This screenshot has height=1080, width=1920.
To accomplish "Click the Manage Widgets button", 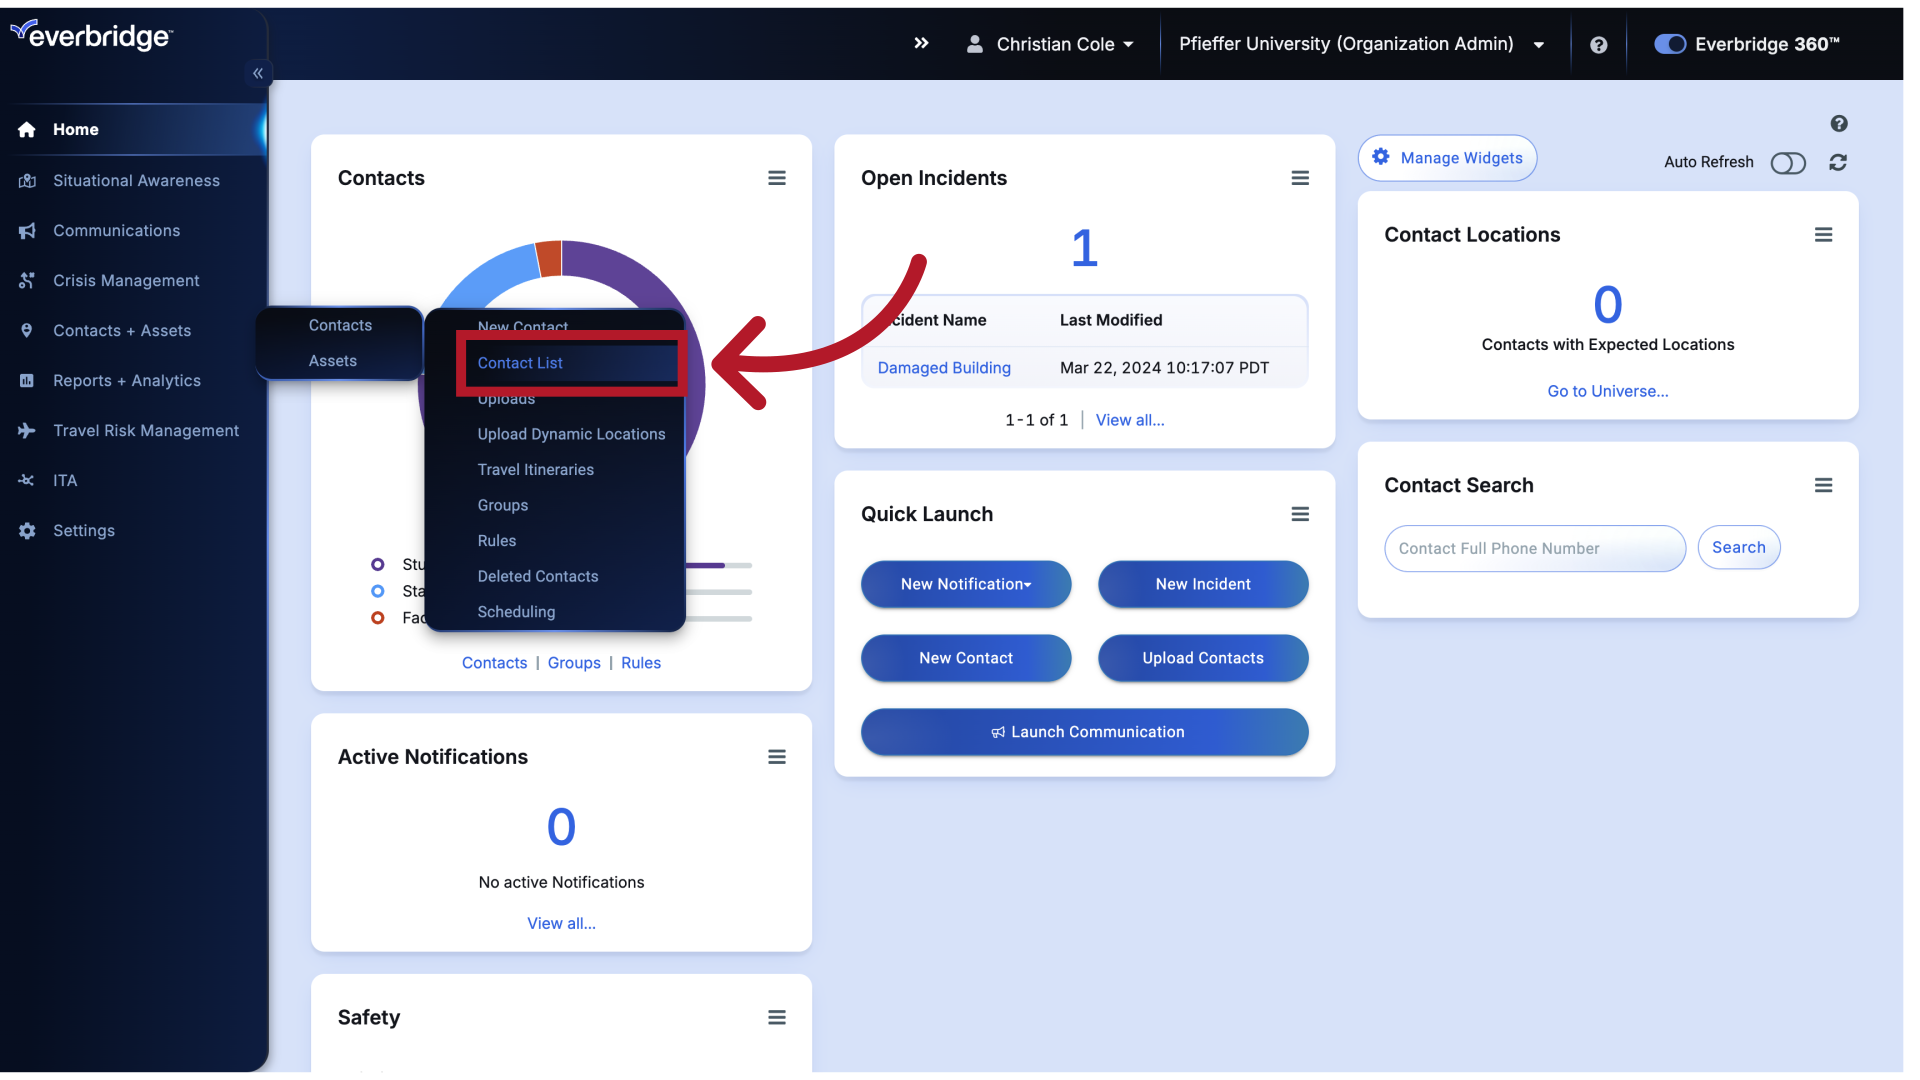I will (x=1446, y=158).
